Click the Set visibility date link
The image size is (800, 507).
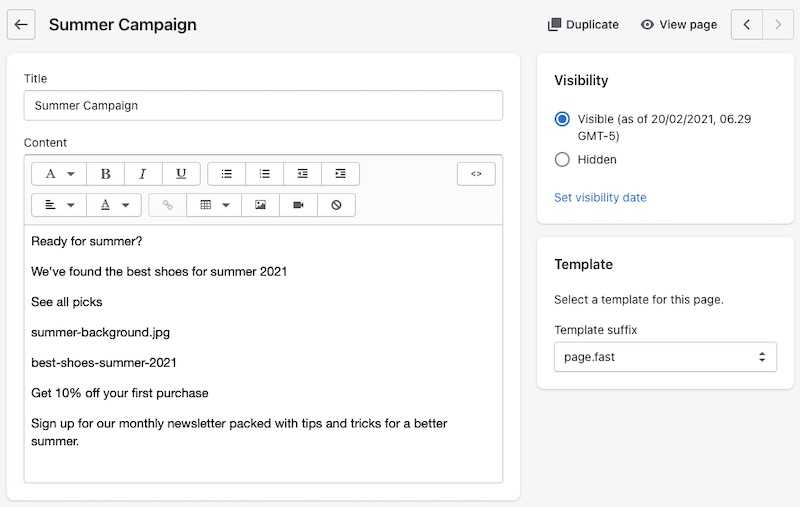click(600, 198)
